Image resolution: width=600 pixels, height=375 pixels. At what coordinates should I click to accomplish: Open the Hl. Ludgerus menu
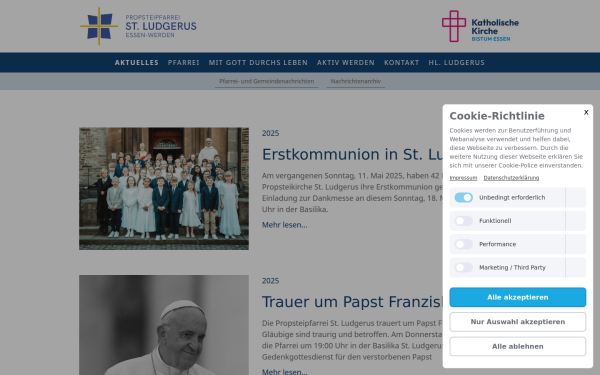pos(457,62)
